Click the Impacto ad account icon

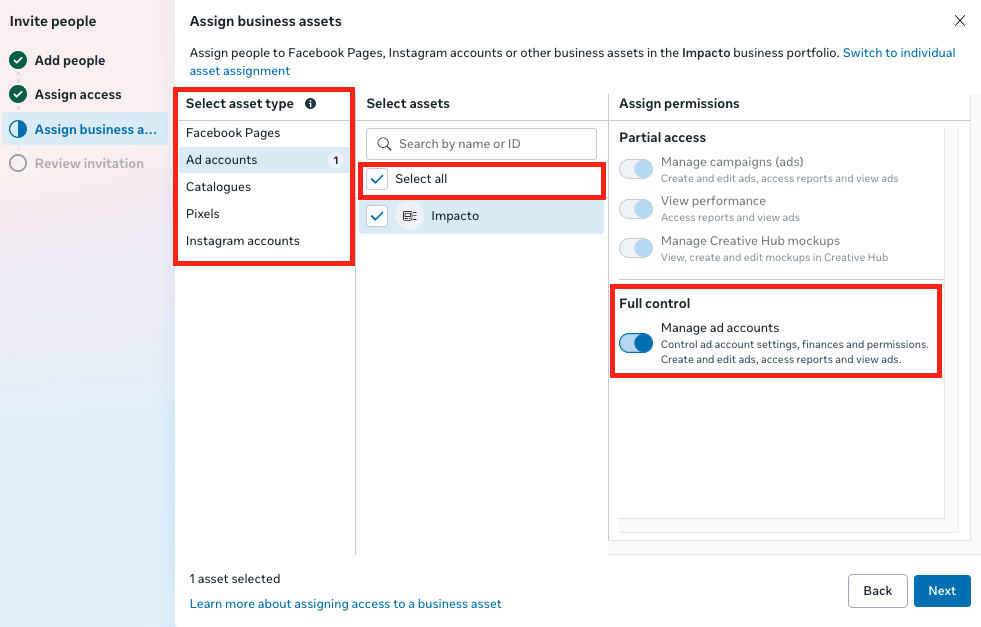click(x=409, y=216)
